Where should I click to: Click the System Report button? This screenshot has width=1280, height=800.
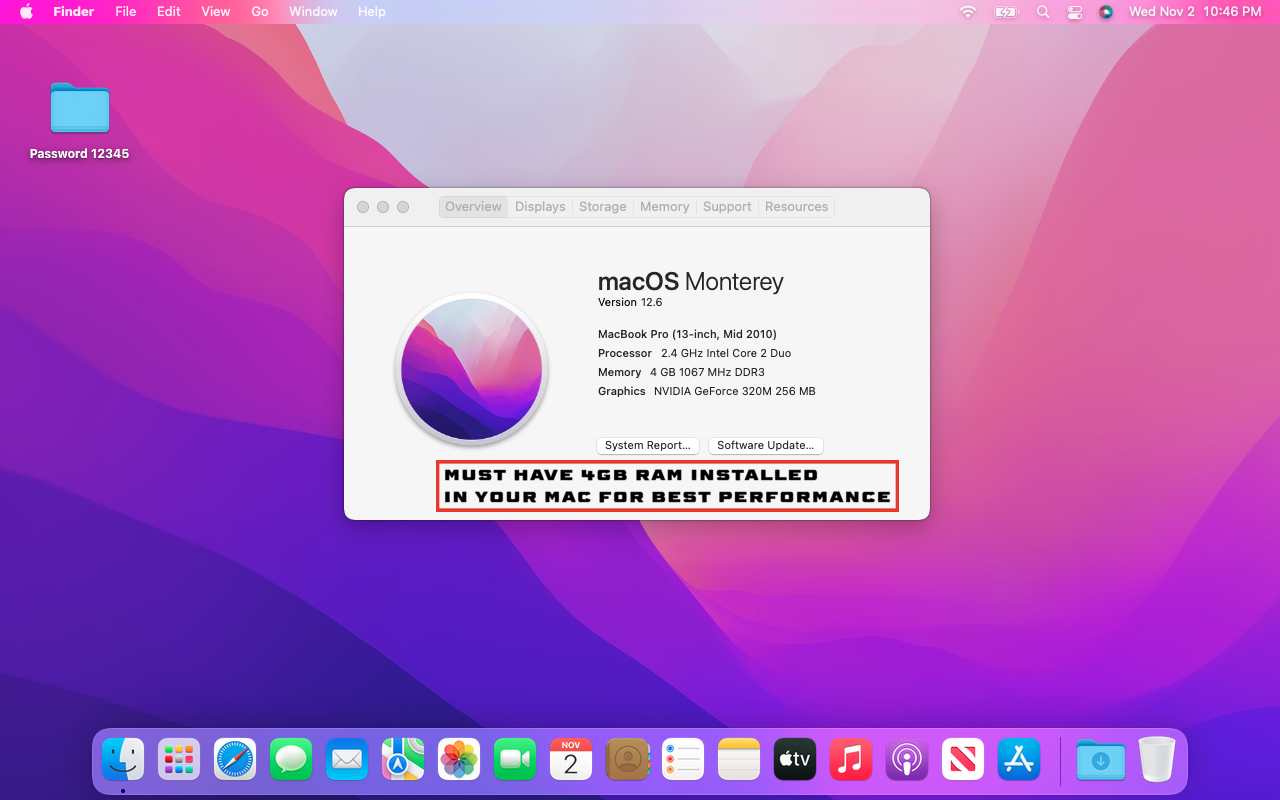tap(647, 446)
